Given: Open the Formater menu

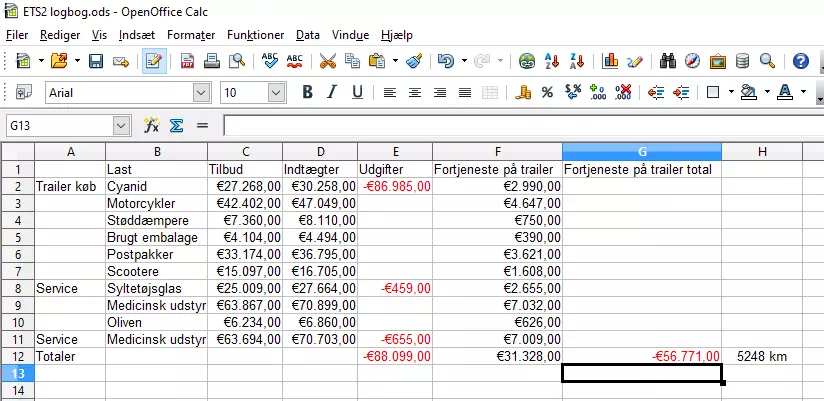Looking at the screenshot, I should [x=191, y=35].
